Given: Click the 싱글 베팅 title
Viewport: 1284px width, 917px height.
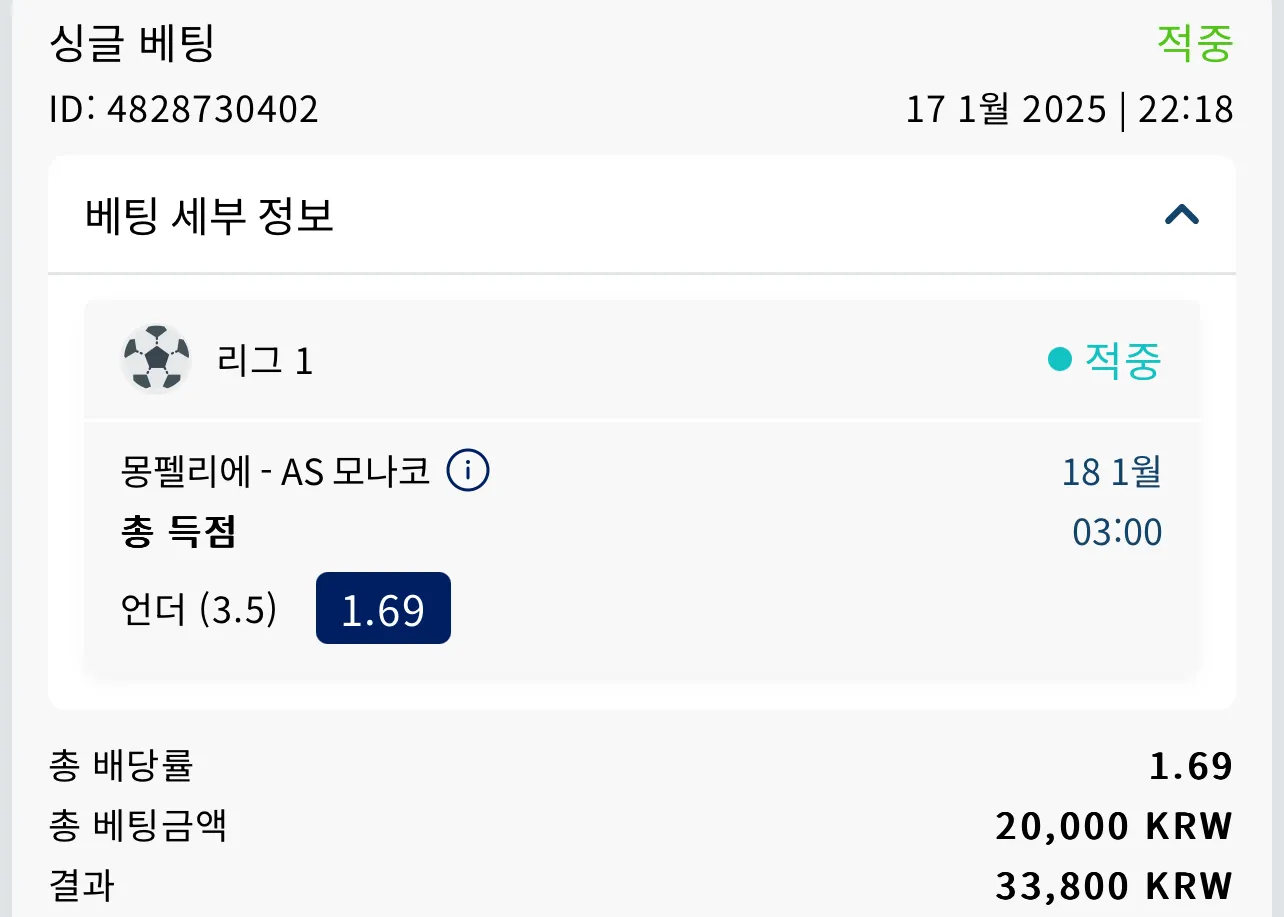Looking at the screenshot, I should click(132, 43).
